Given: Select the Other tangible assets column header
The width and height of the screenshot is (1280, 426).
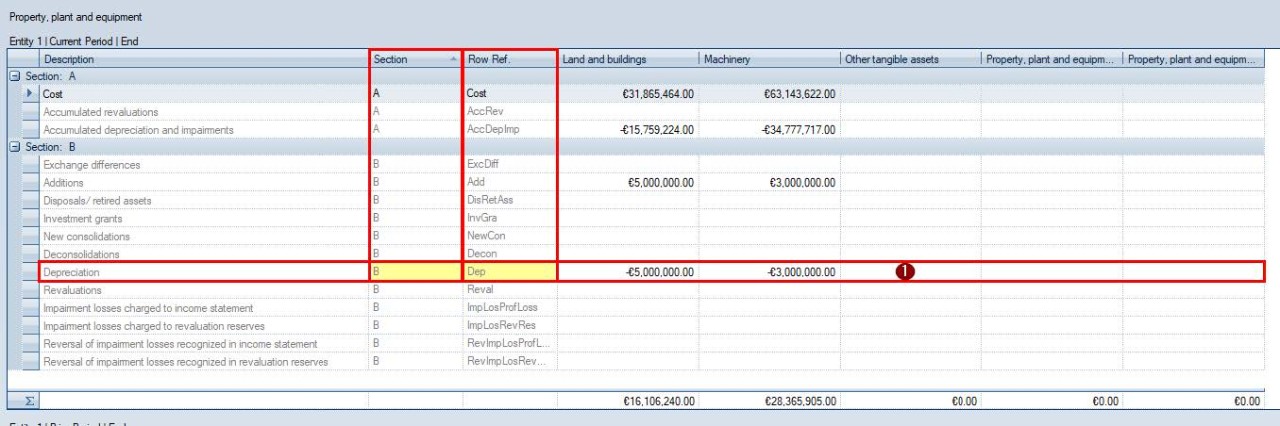Looking at the screenshot, I should (909, 59).
